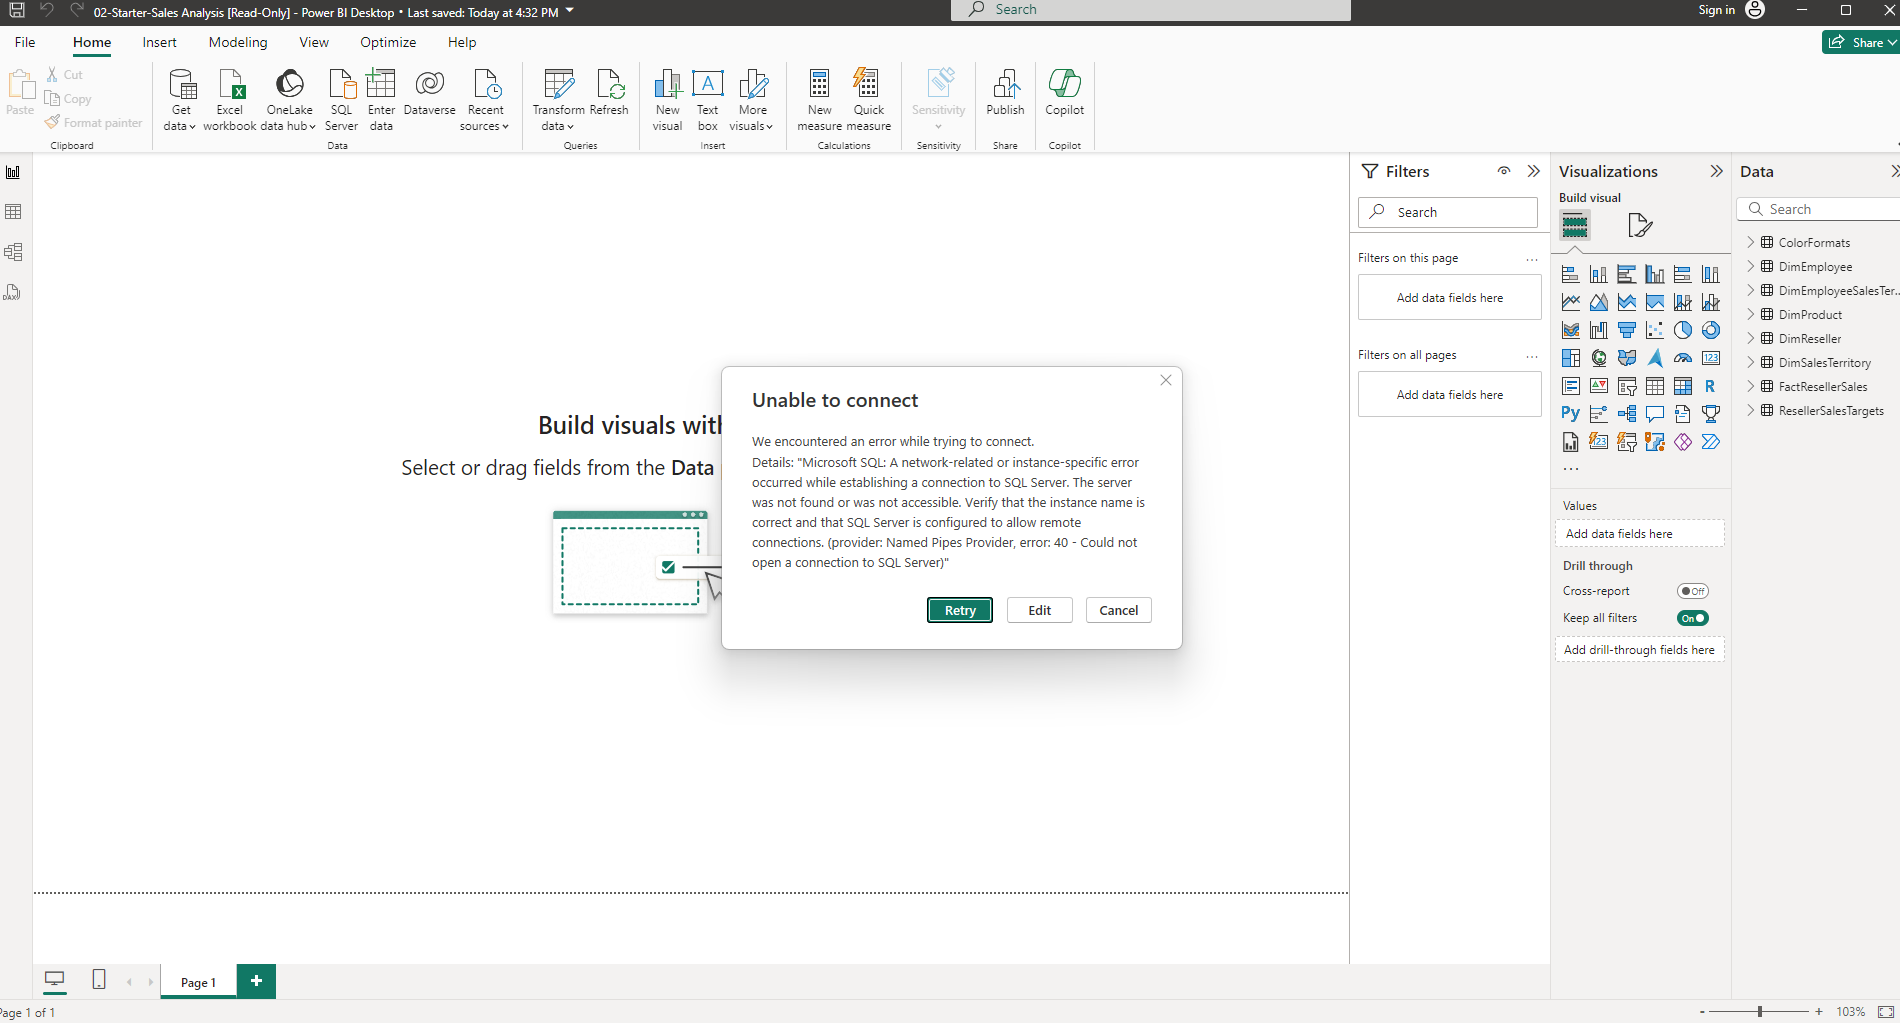Create a New measure
The height and width of the screenshot is (1023, 1900).
click(x=819, y=99)
